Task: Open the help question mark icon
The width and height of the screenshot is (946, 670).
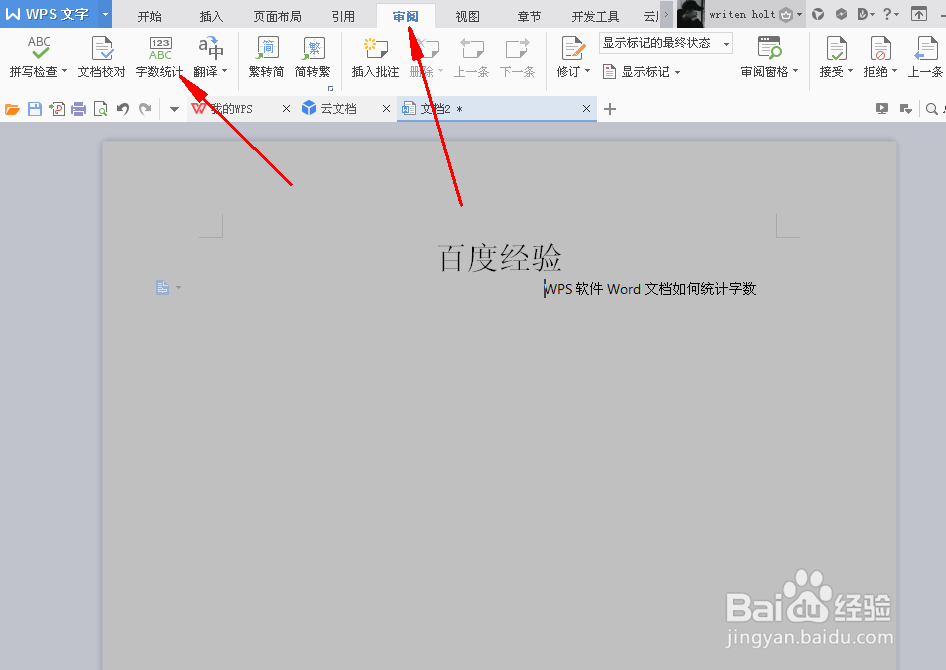Action: click(887, 14)
